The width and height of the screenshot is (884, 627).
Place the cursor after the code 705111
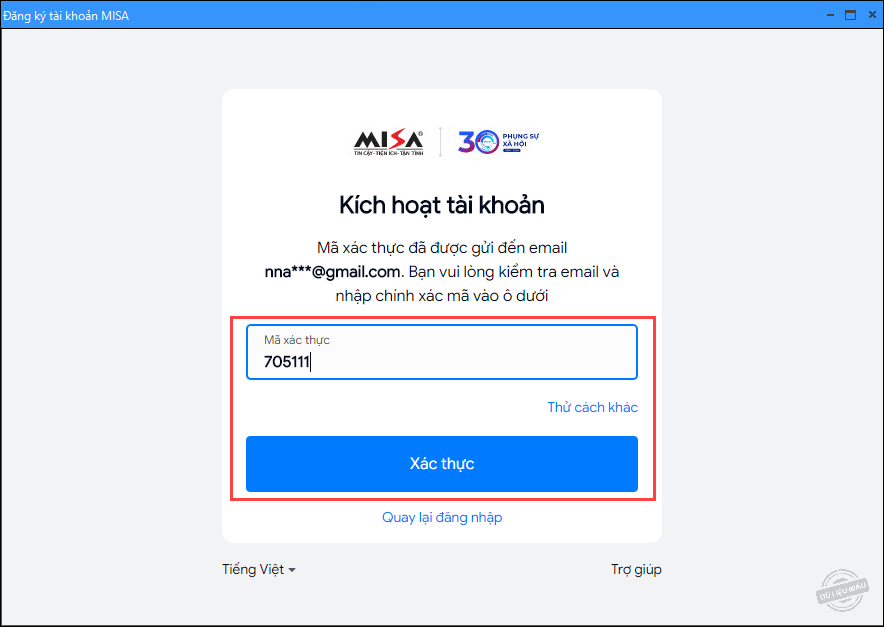(311, 362)
